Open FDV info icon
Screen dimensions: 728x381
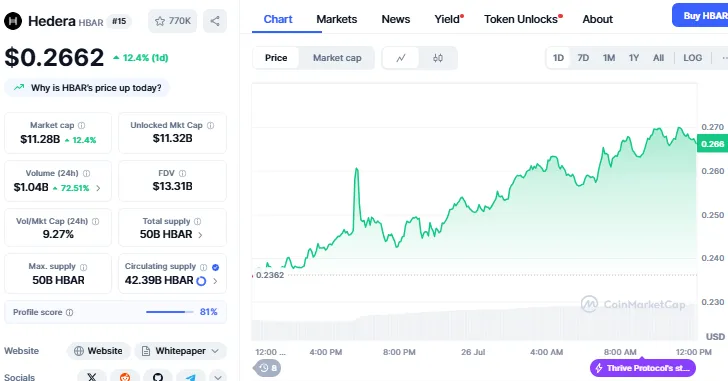tap(182, 174)
